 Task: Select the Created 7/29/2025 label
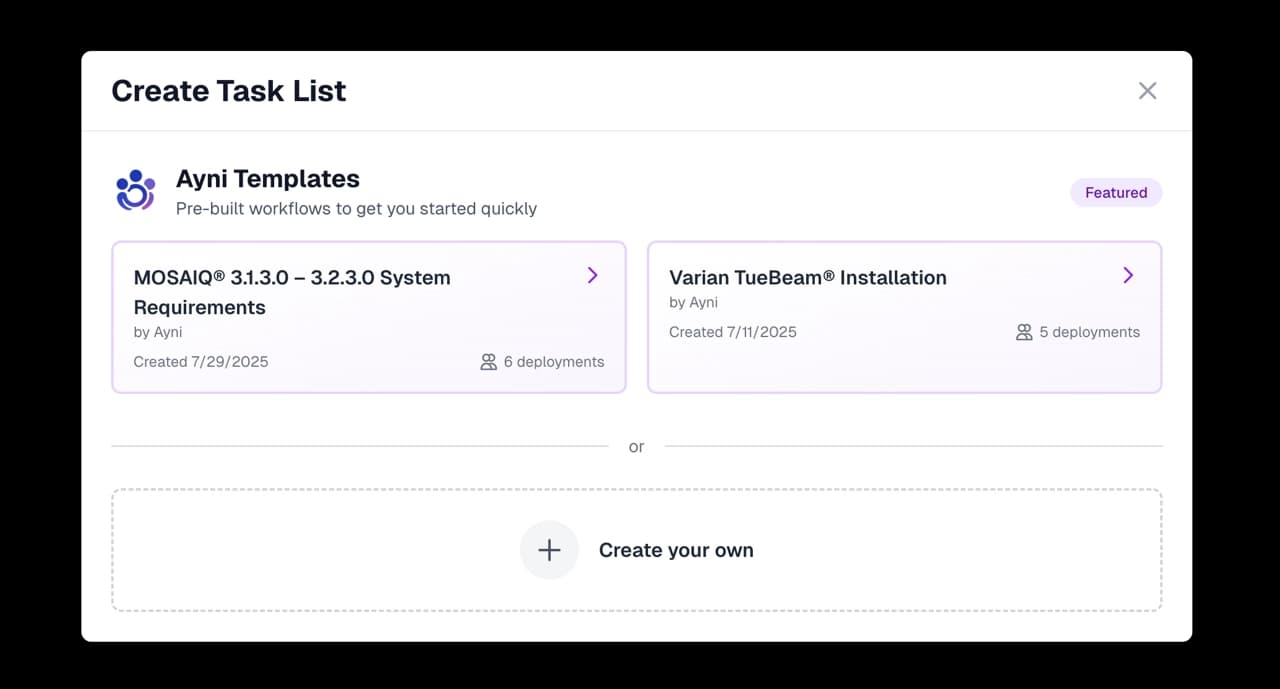201,362
